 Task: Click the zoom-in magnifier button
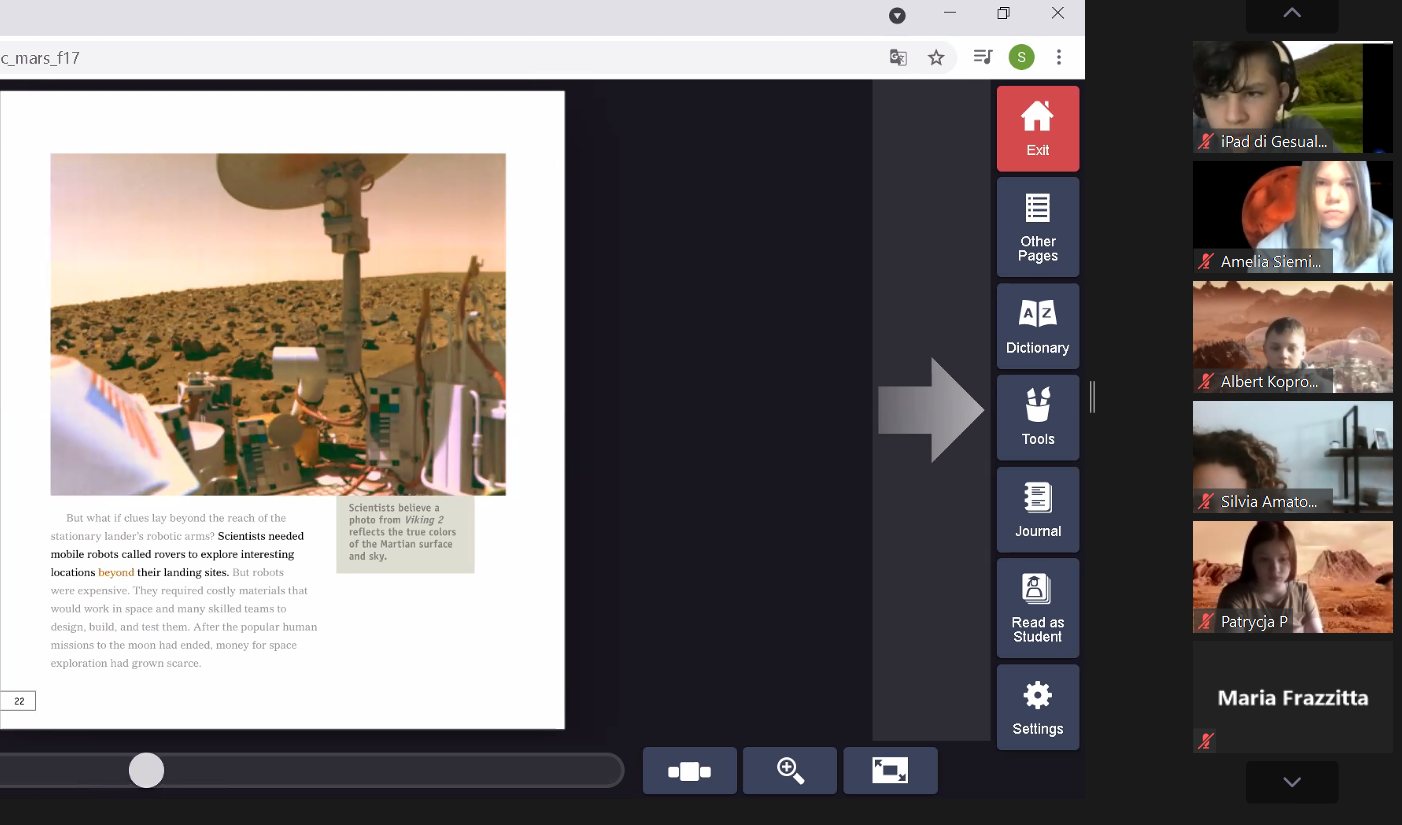coord(790,771)
